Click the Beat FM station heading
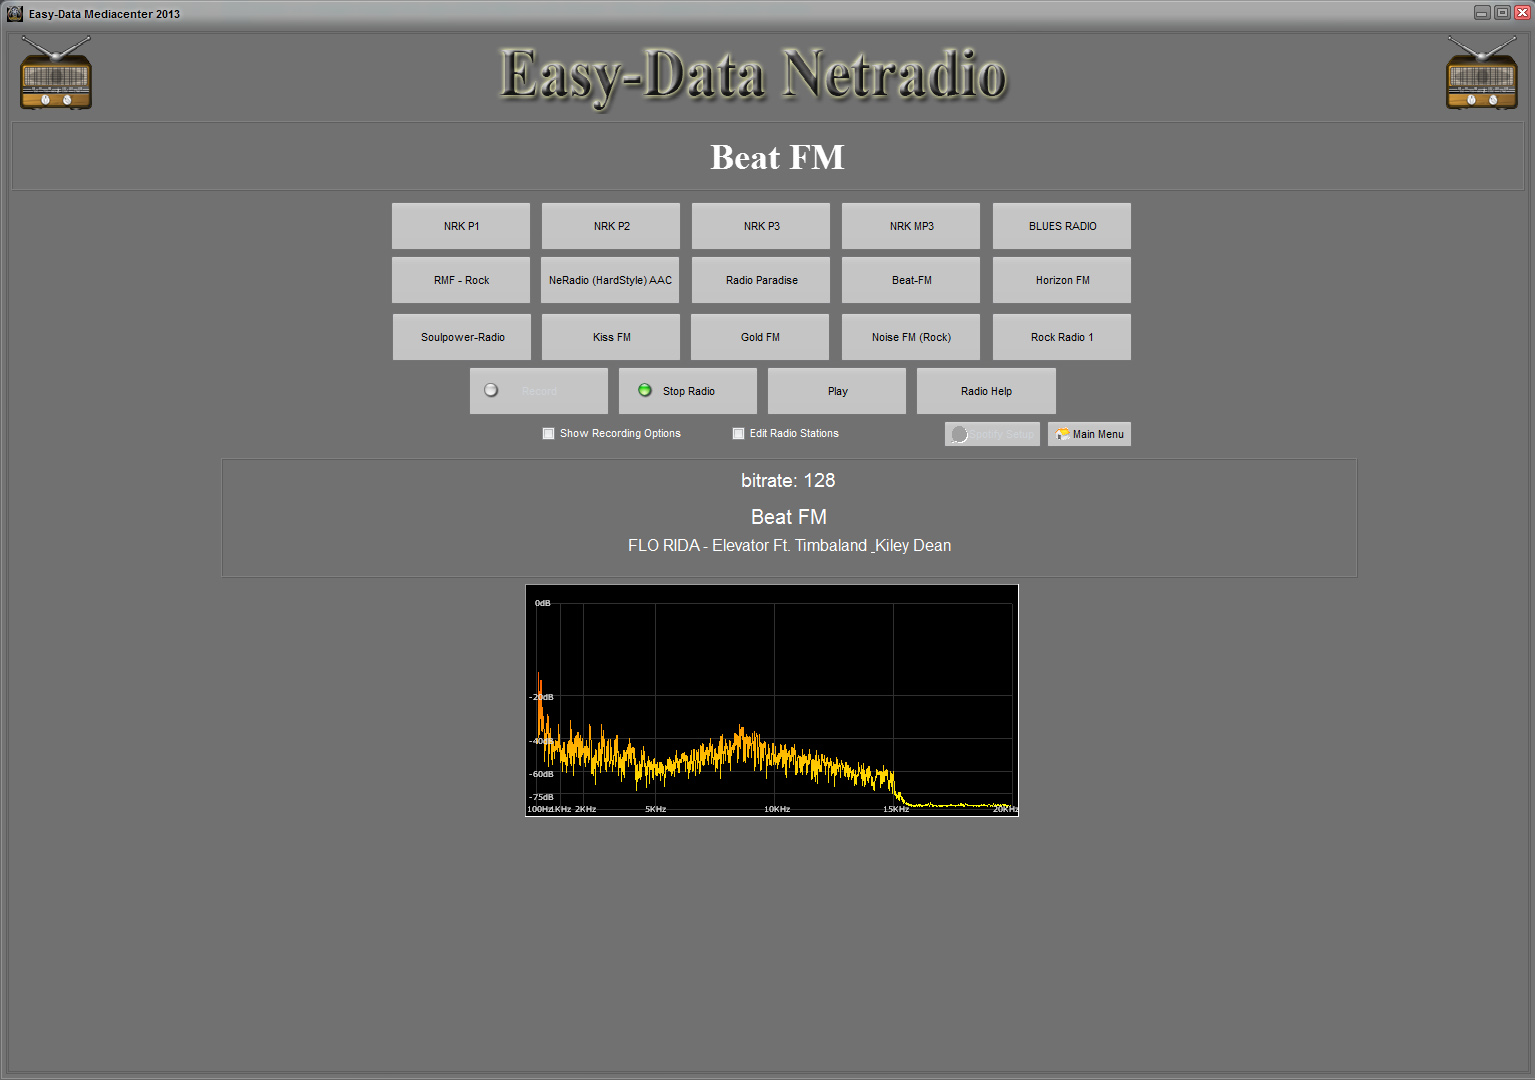This screenshot has height=1080, width=1535. [x=777, y=157]
